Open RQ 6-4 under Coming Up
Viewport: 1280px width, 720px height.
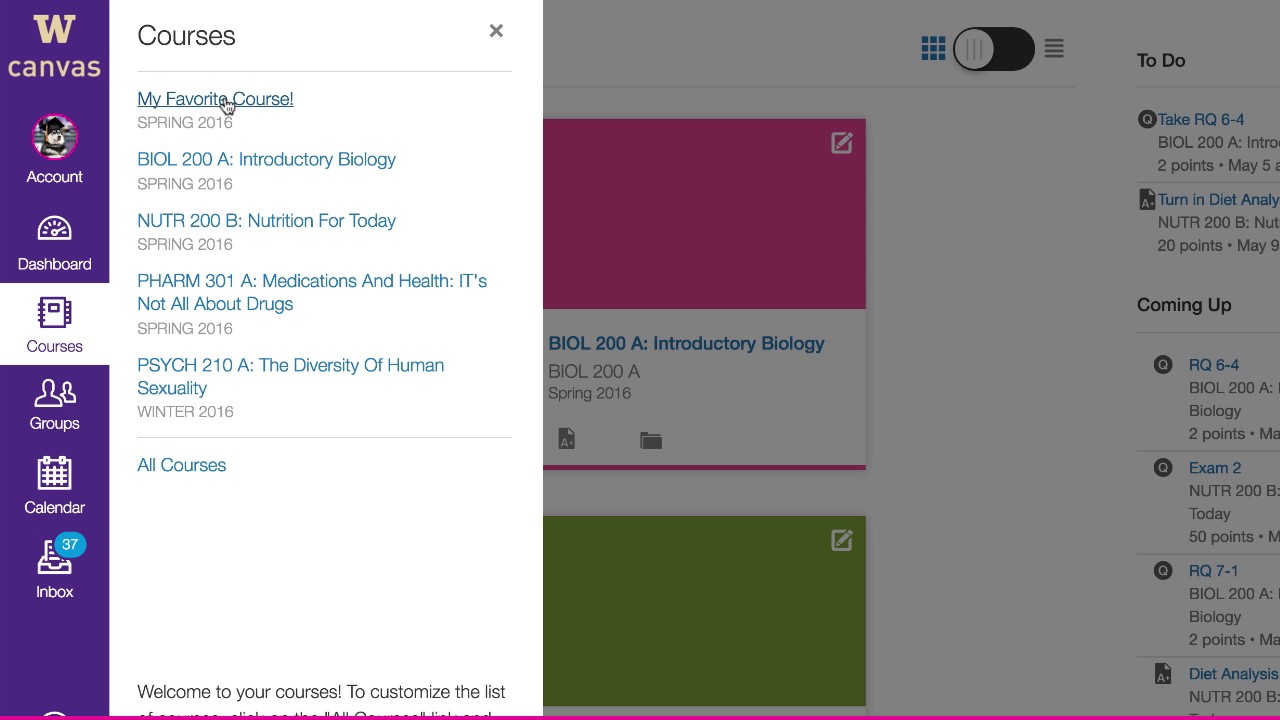click(x=1214, y=365)
